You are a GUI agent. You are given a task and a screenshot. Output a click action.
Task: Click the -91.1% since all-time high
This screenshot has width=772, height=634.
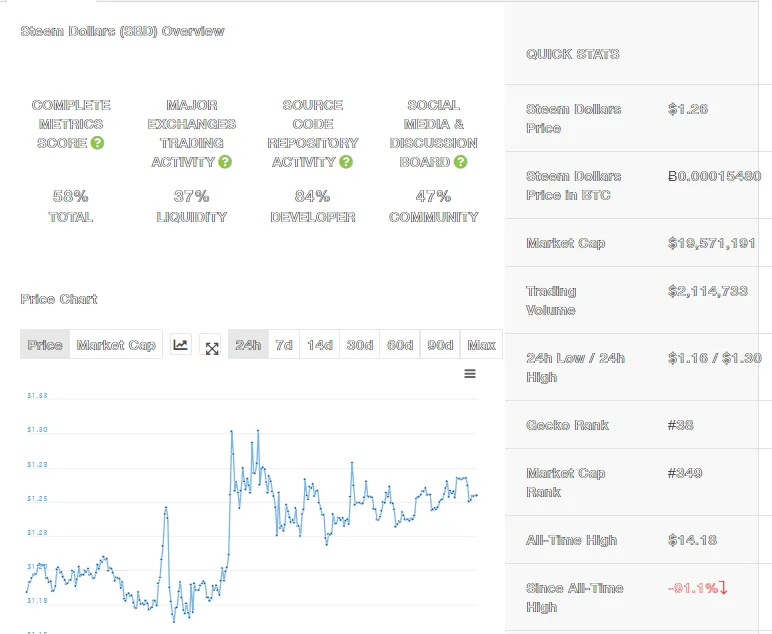pos(698,588)
